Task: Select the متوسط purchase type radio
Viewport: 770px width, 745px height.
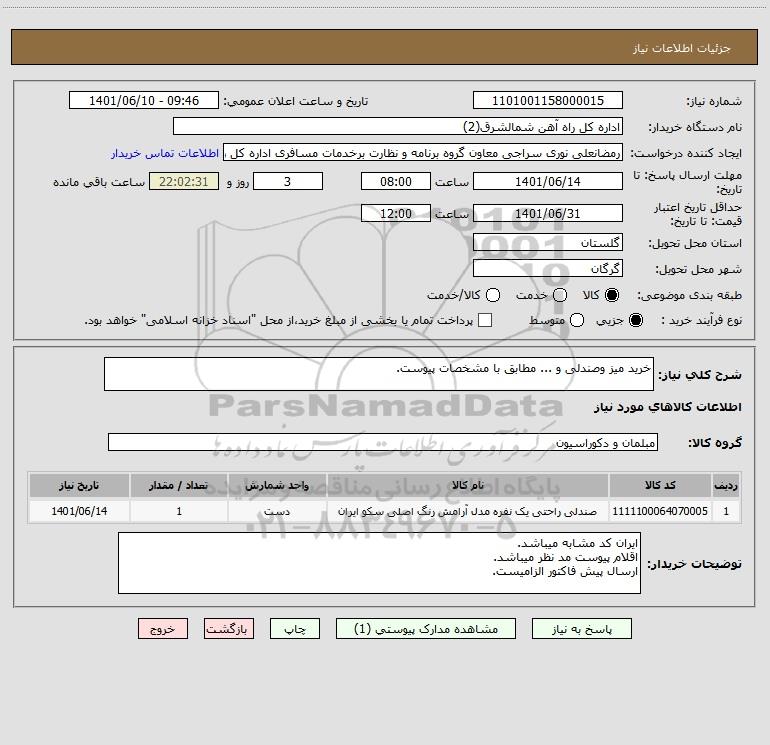Action: [x=577, y=320]
